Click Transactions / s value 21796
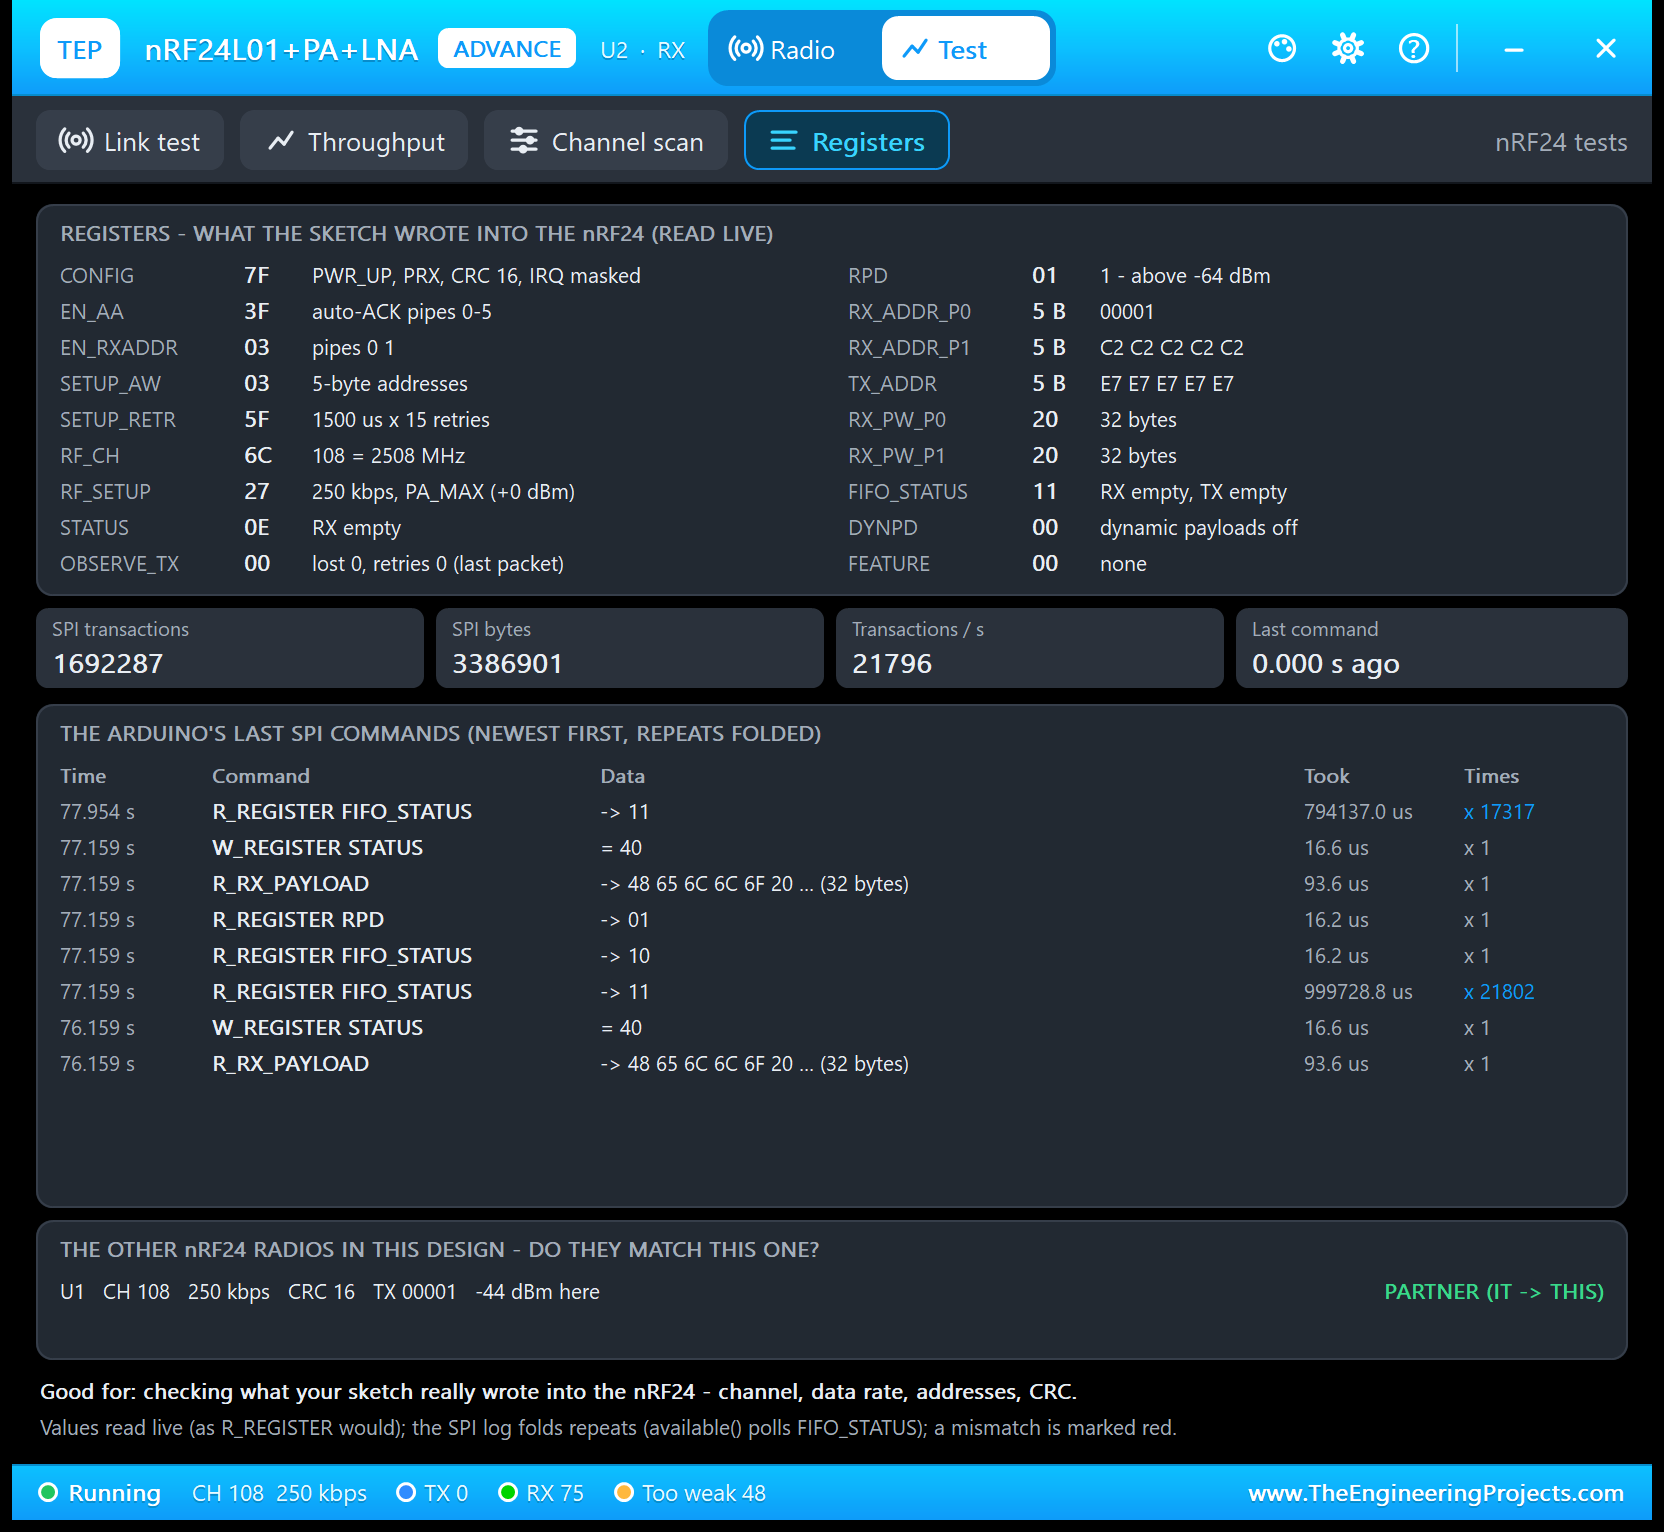 (892, 664)
